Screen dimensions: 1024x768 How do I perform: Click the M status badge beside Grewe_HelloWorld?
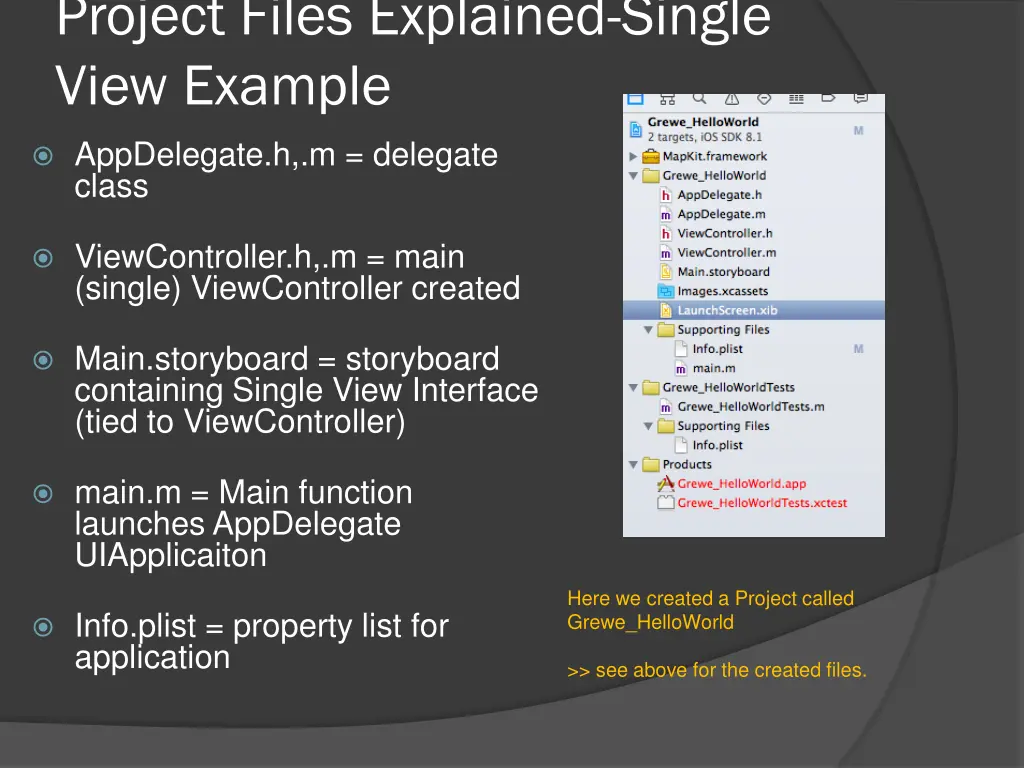pos(859,131)
